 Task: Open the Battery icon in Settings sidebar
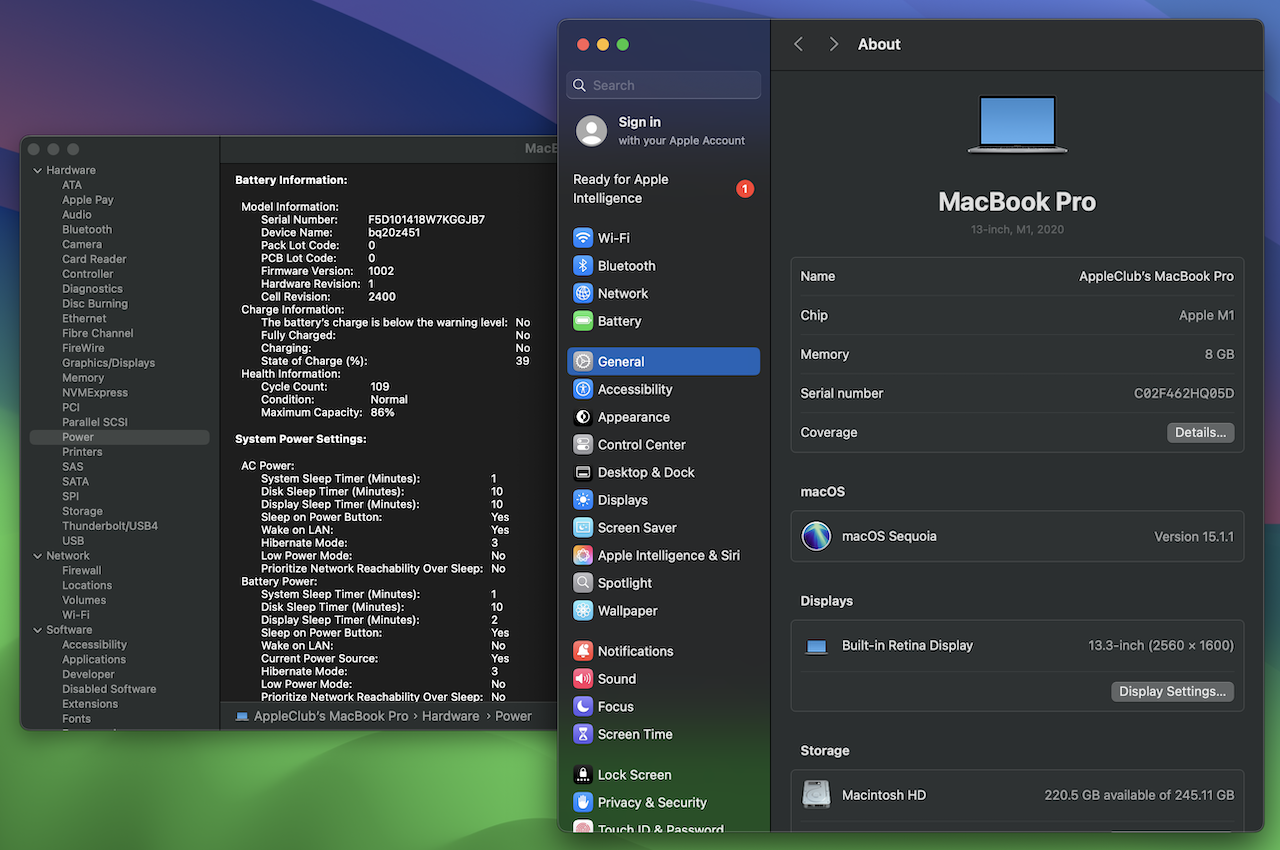[x=583, y=321]
